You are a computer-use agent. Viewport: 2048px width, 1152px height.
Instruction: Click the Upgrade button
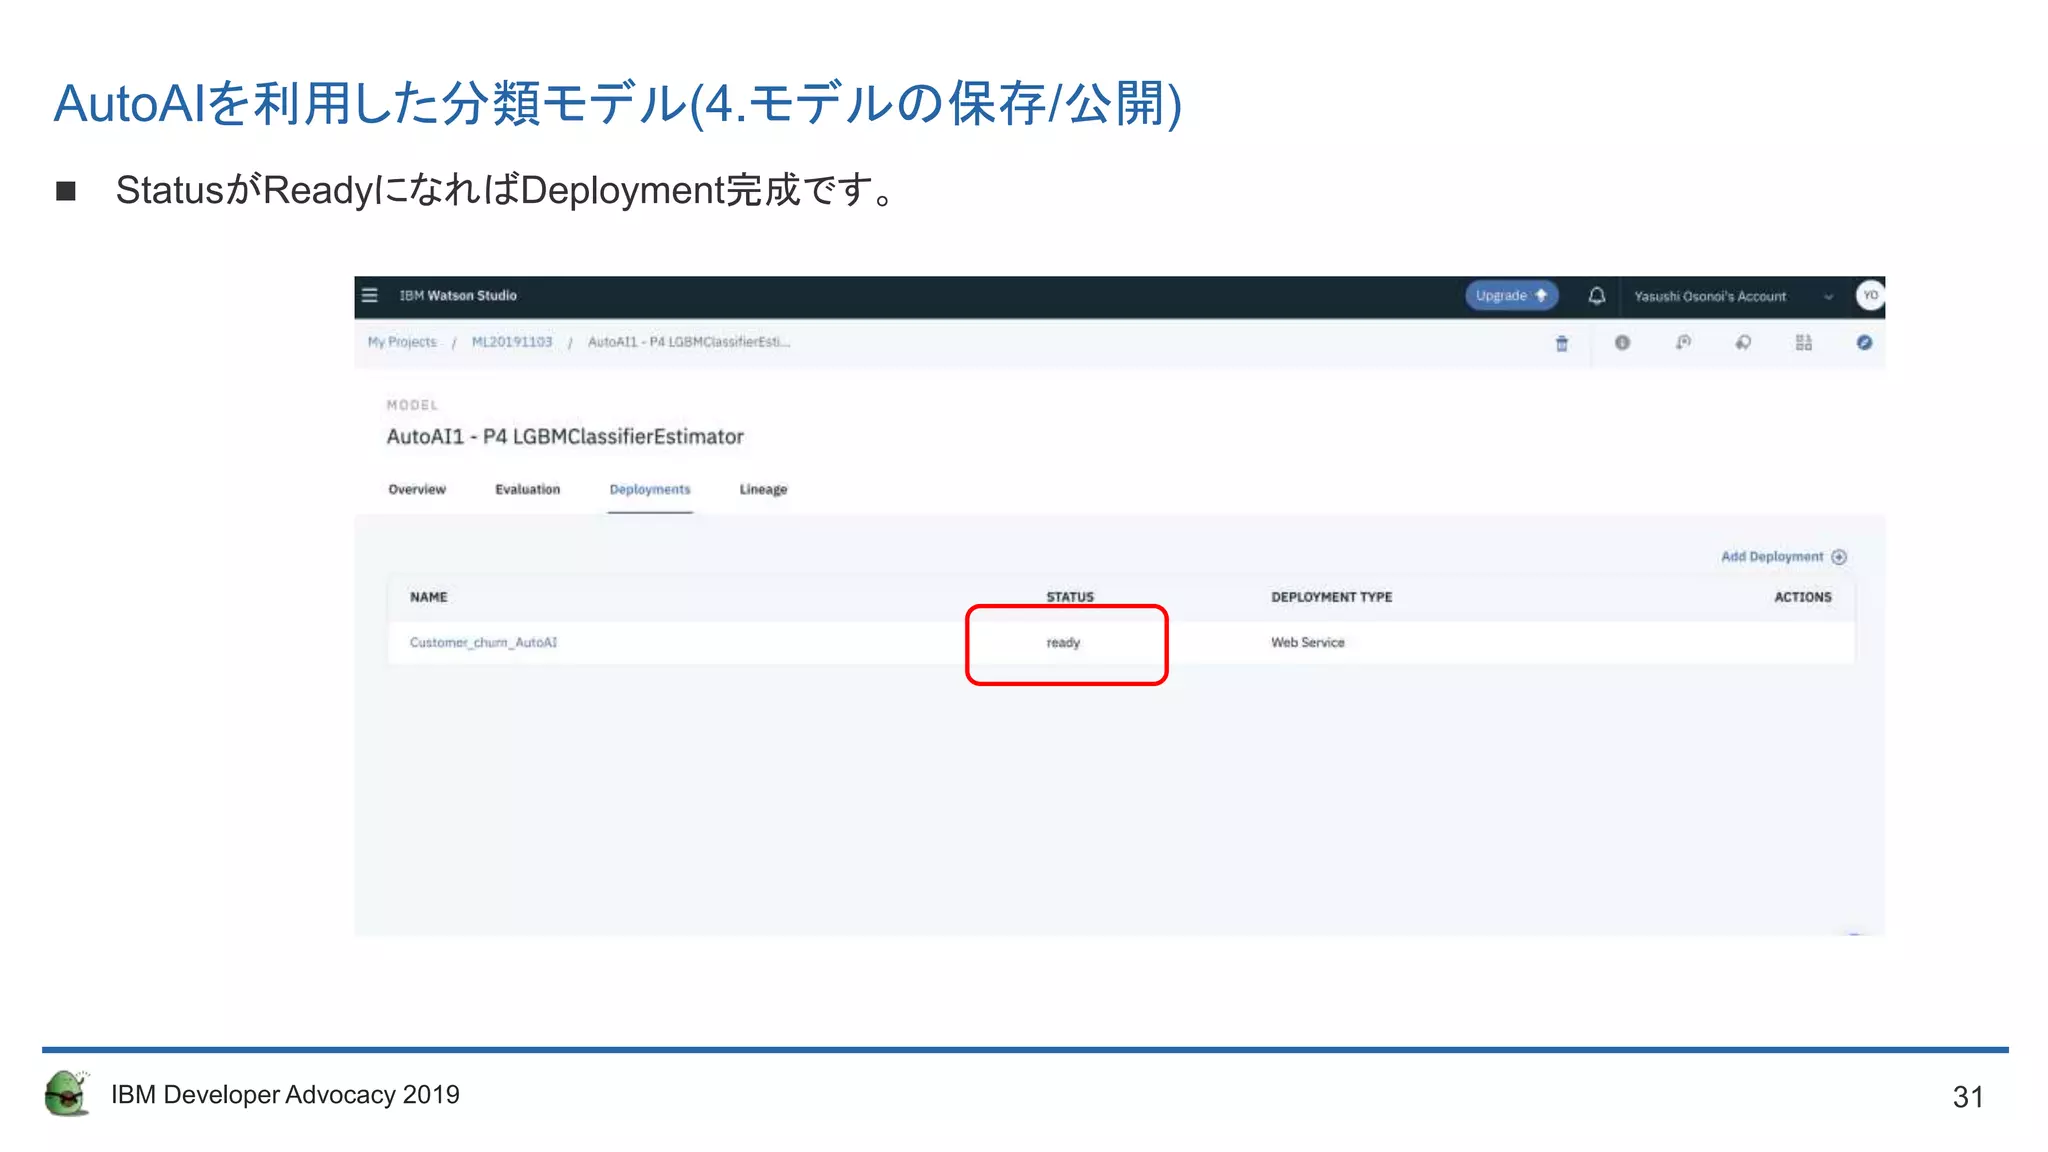(x=1511, y=295)
